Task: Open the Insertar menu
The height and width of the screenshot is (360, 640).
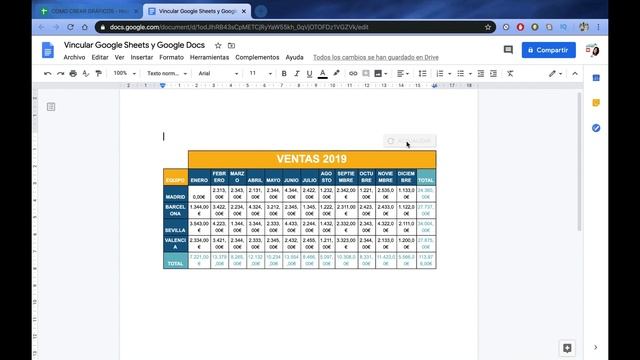Action: point(142,58)
